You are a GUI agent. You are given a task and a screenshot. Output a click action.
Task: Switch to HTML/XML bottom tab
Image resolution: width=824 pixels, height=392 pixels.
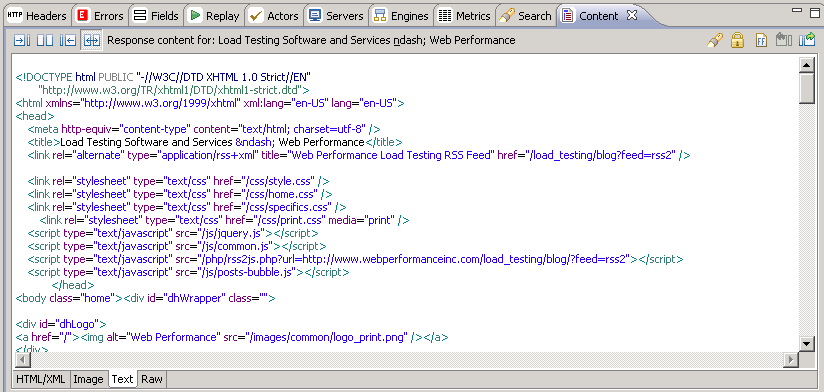40,379
